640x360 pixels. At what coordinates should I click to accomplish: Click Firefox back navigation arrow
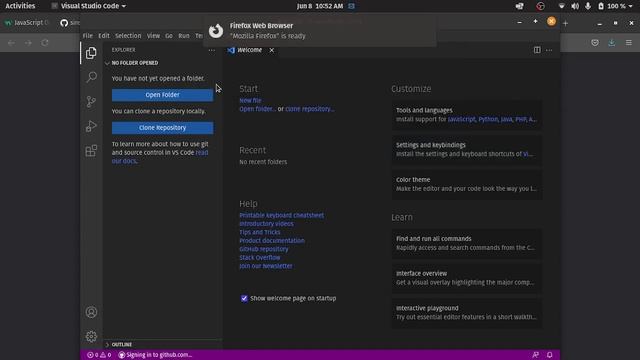click(x=11, y=42)
